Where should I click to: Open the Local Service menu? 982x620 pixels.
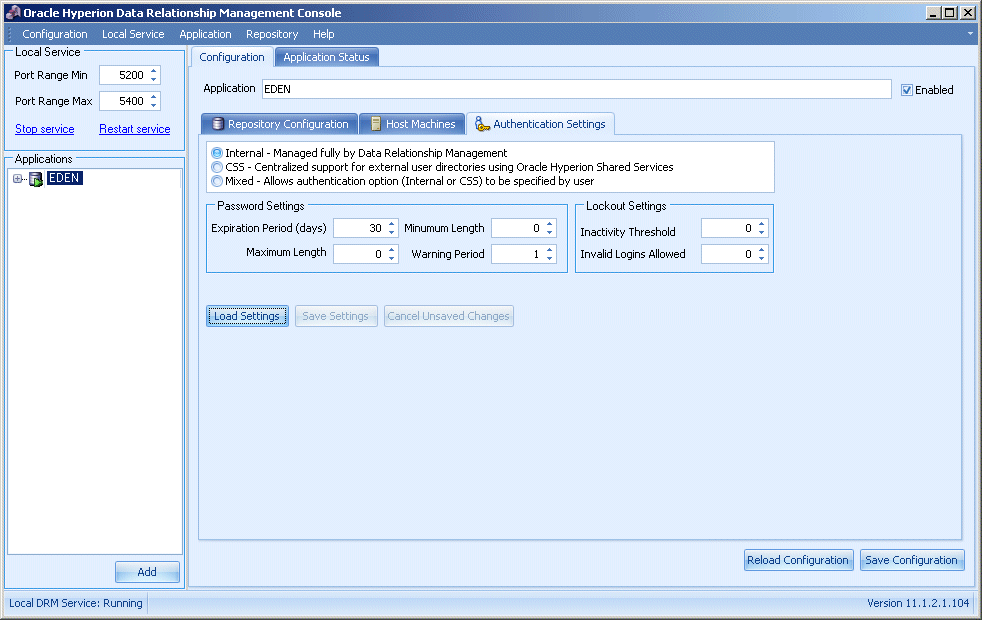133,34
